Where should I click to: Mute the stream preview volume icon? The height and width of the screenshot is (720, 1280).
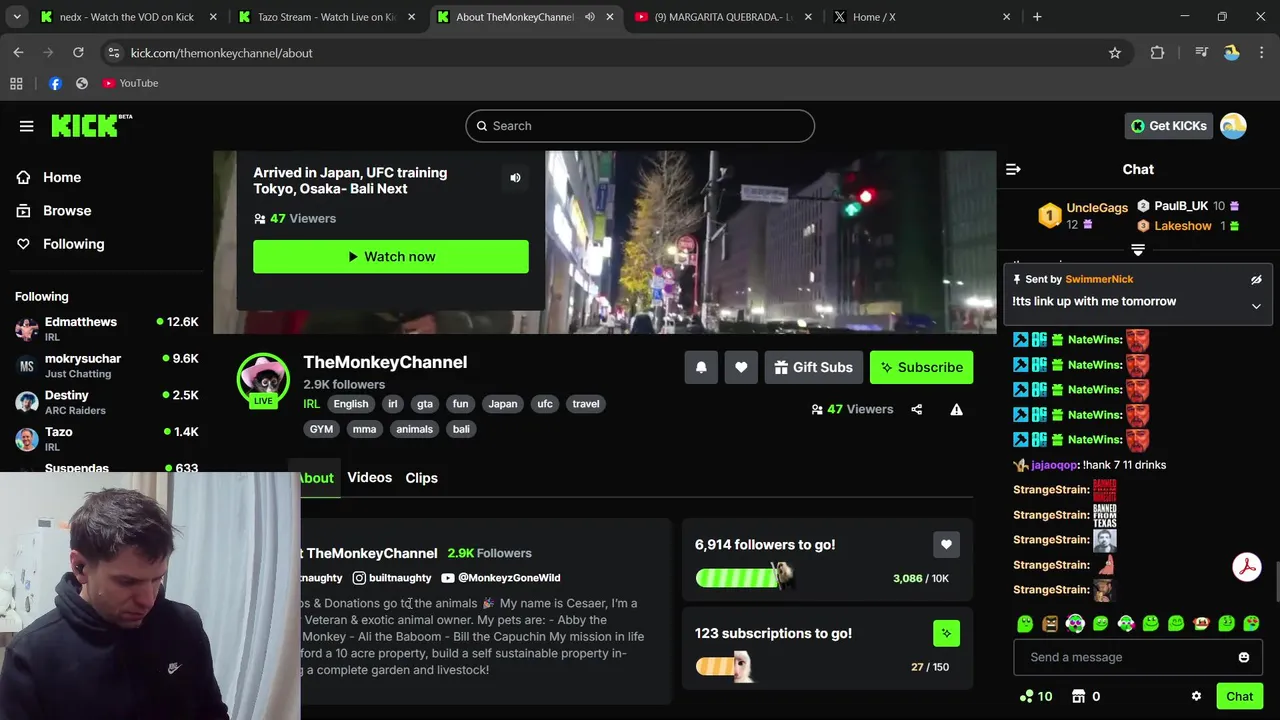515,178
